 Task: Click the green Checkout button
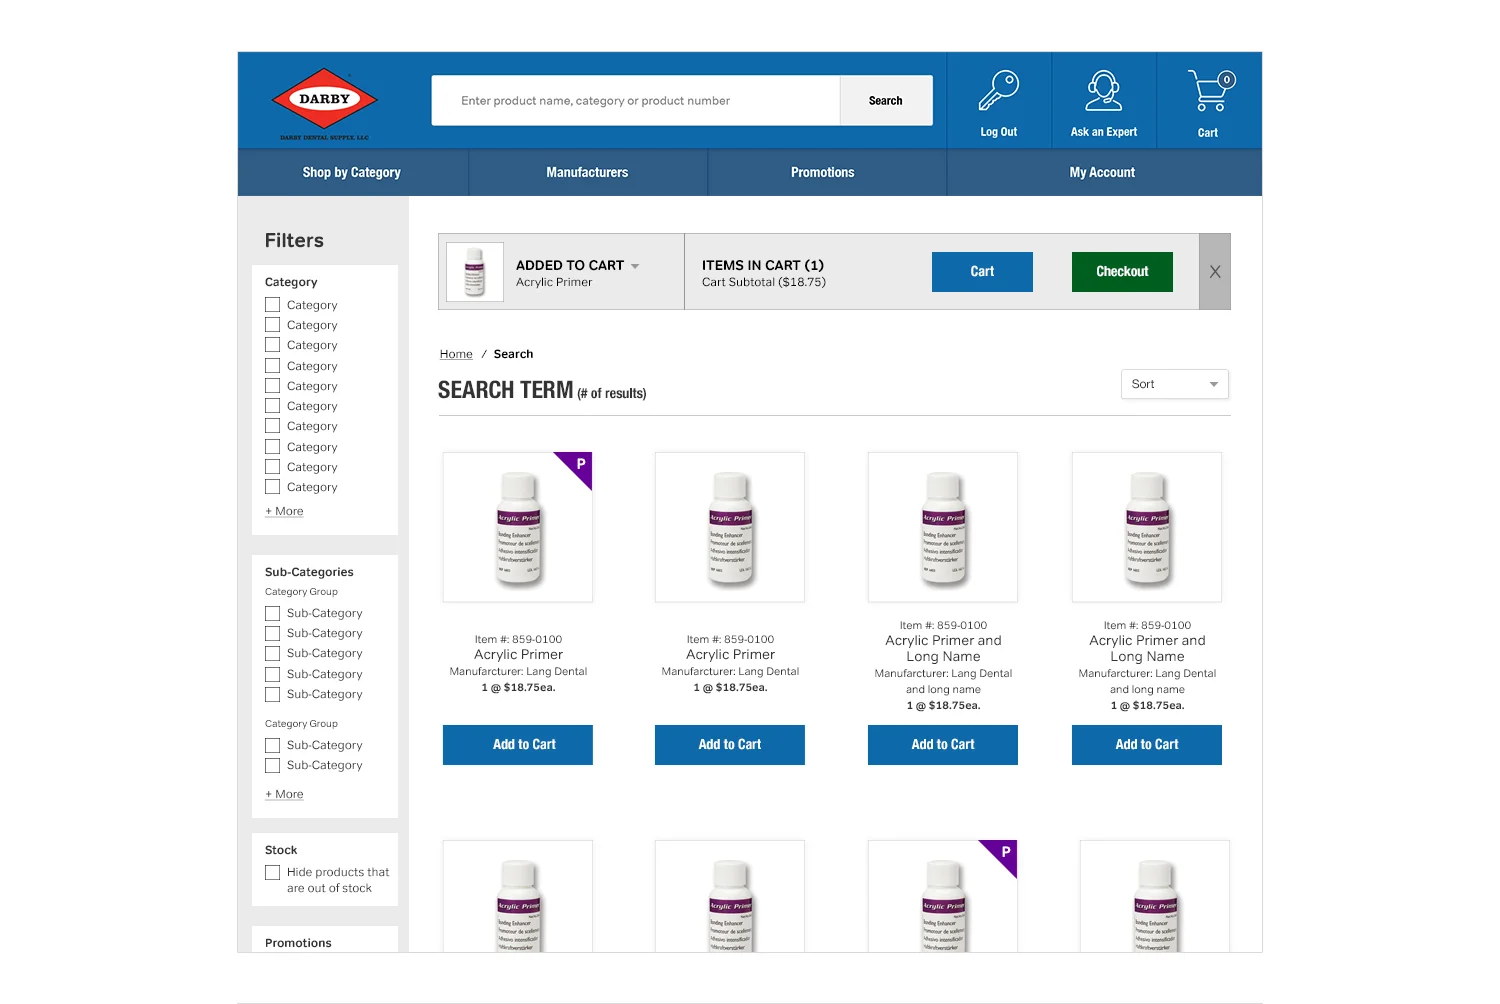tap(1122, 272)
